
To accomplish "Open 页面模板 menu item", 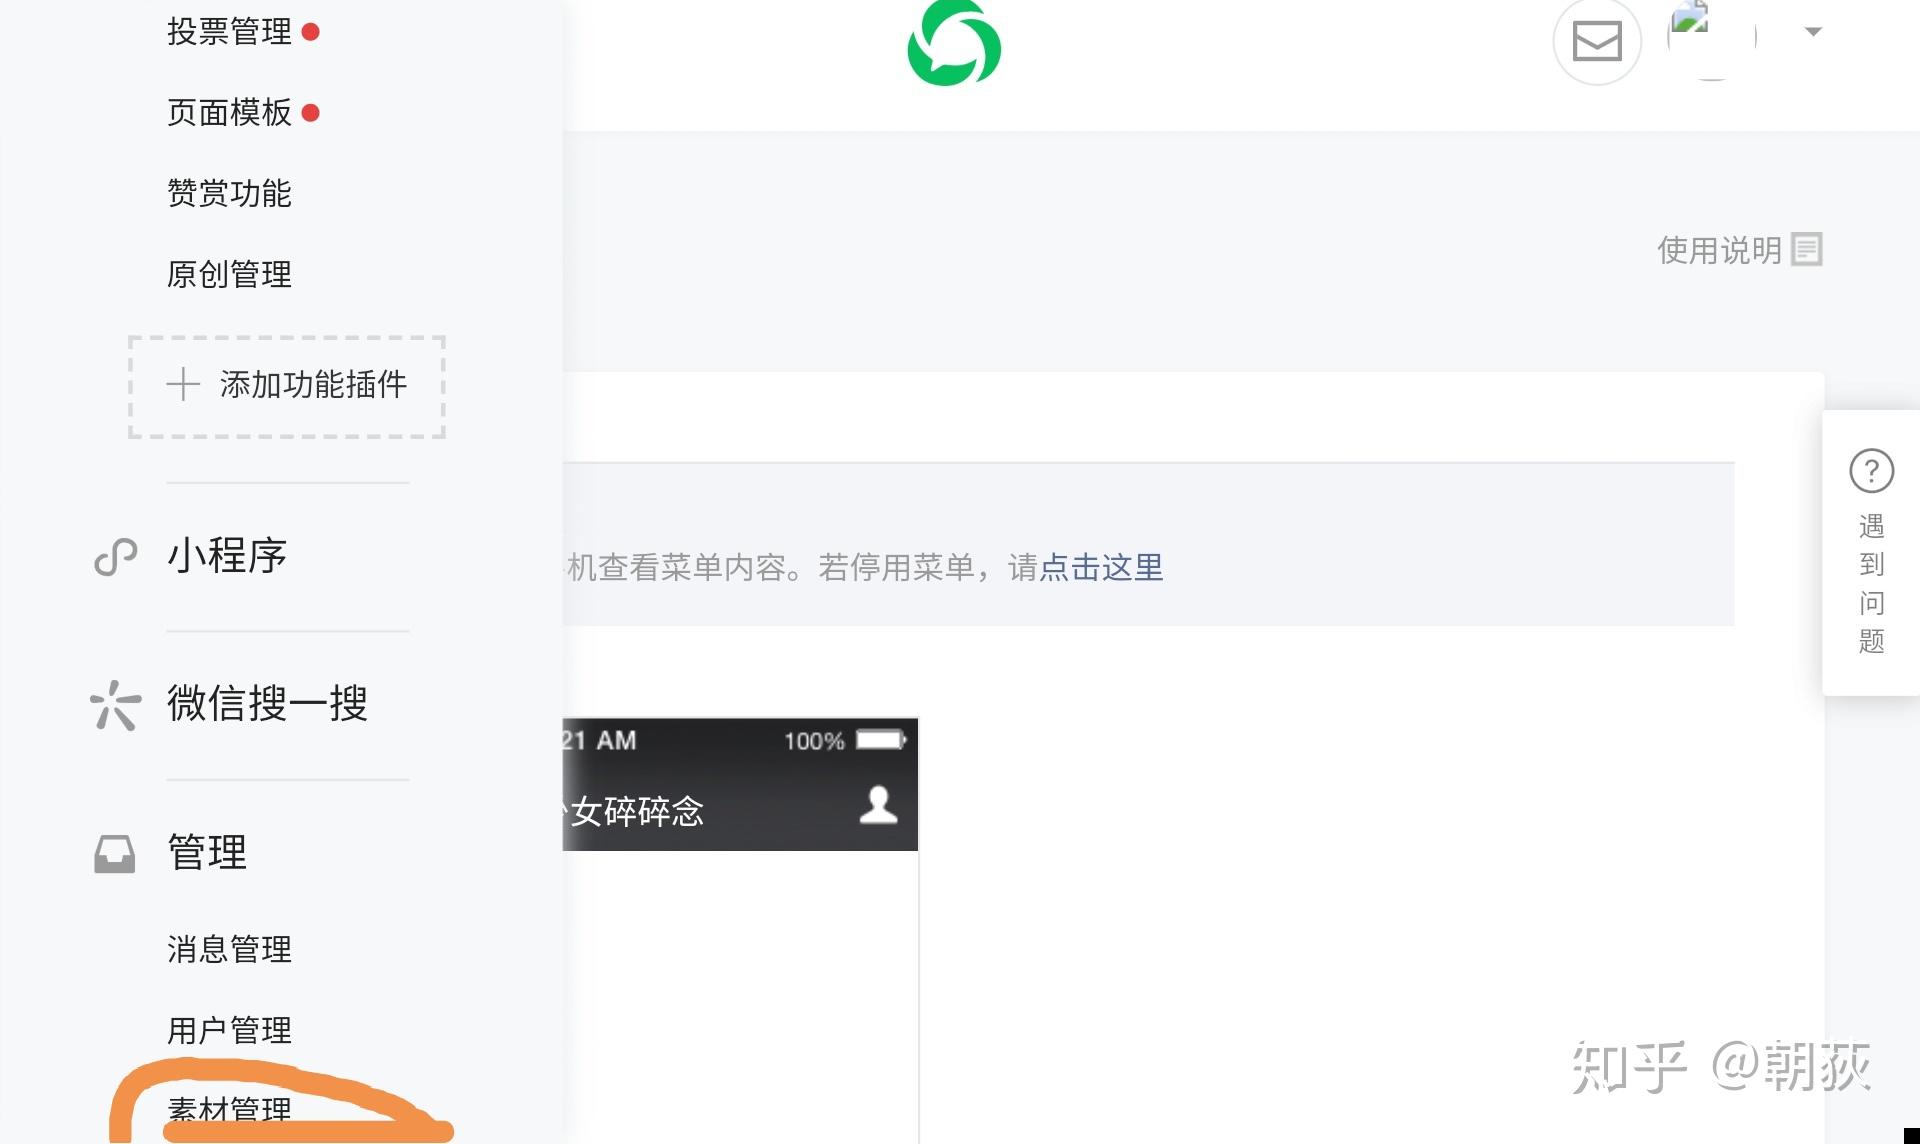I will click(229, 113).
